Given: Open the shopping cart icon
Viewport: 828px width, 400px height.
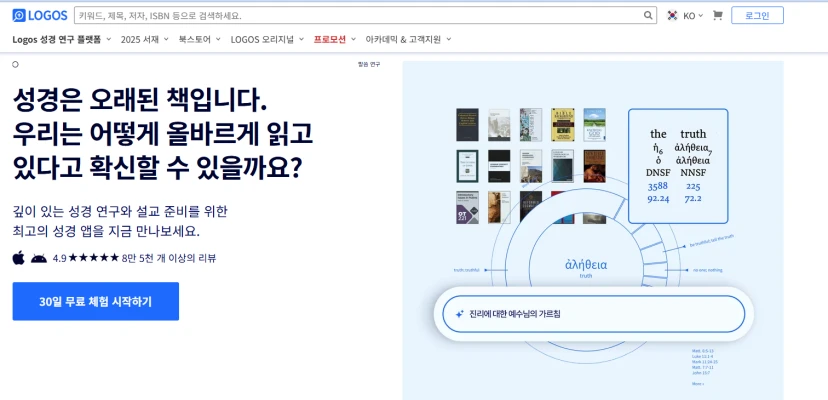Looking at the screenshot, I should click(717, 16).
